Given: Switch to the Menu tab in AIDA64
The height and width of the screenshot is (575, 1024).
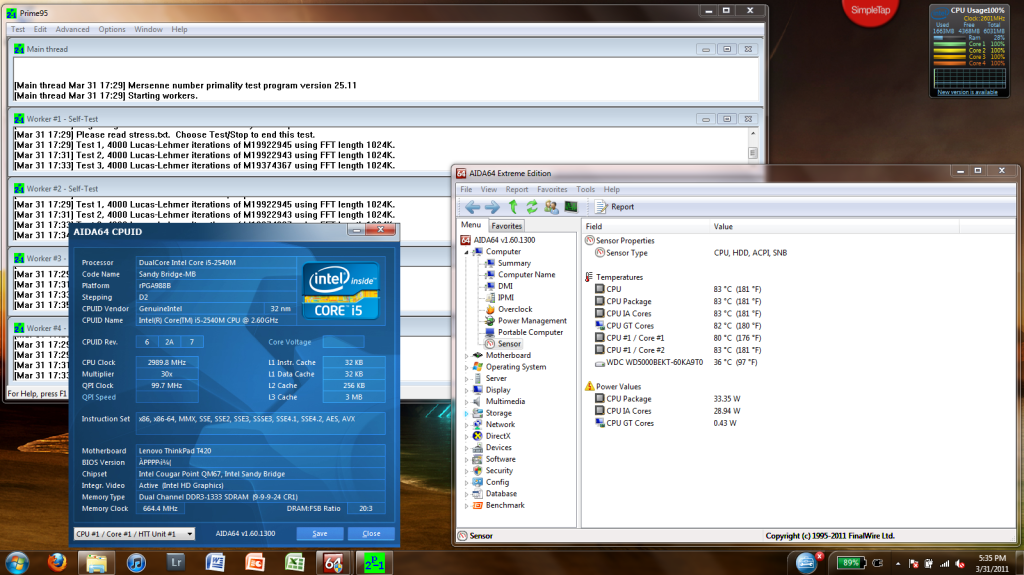Looking at the screenshot, I should coord(471,225).
